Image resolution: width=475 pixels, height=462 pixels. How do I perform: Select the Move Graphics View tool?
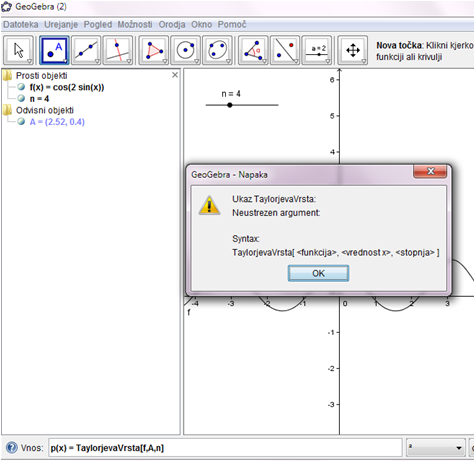353,50
